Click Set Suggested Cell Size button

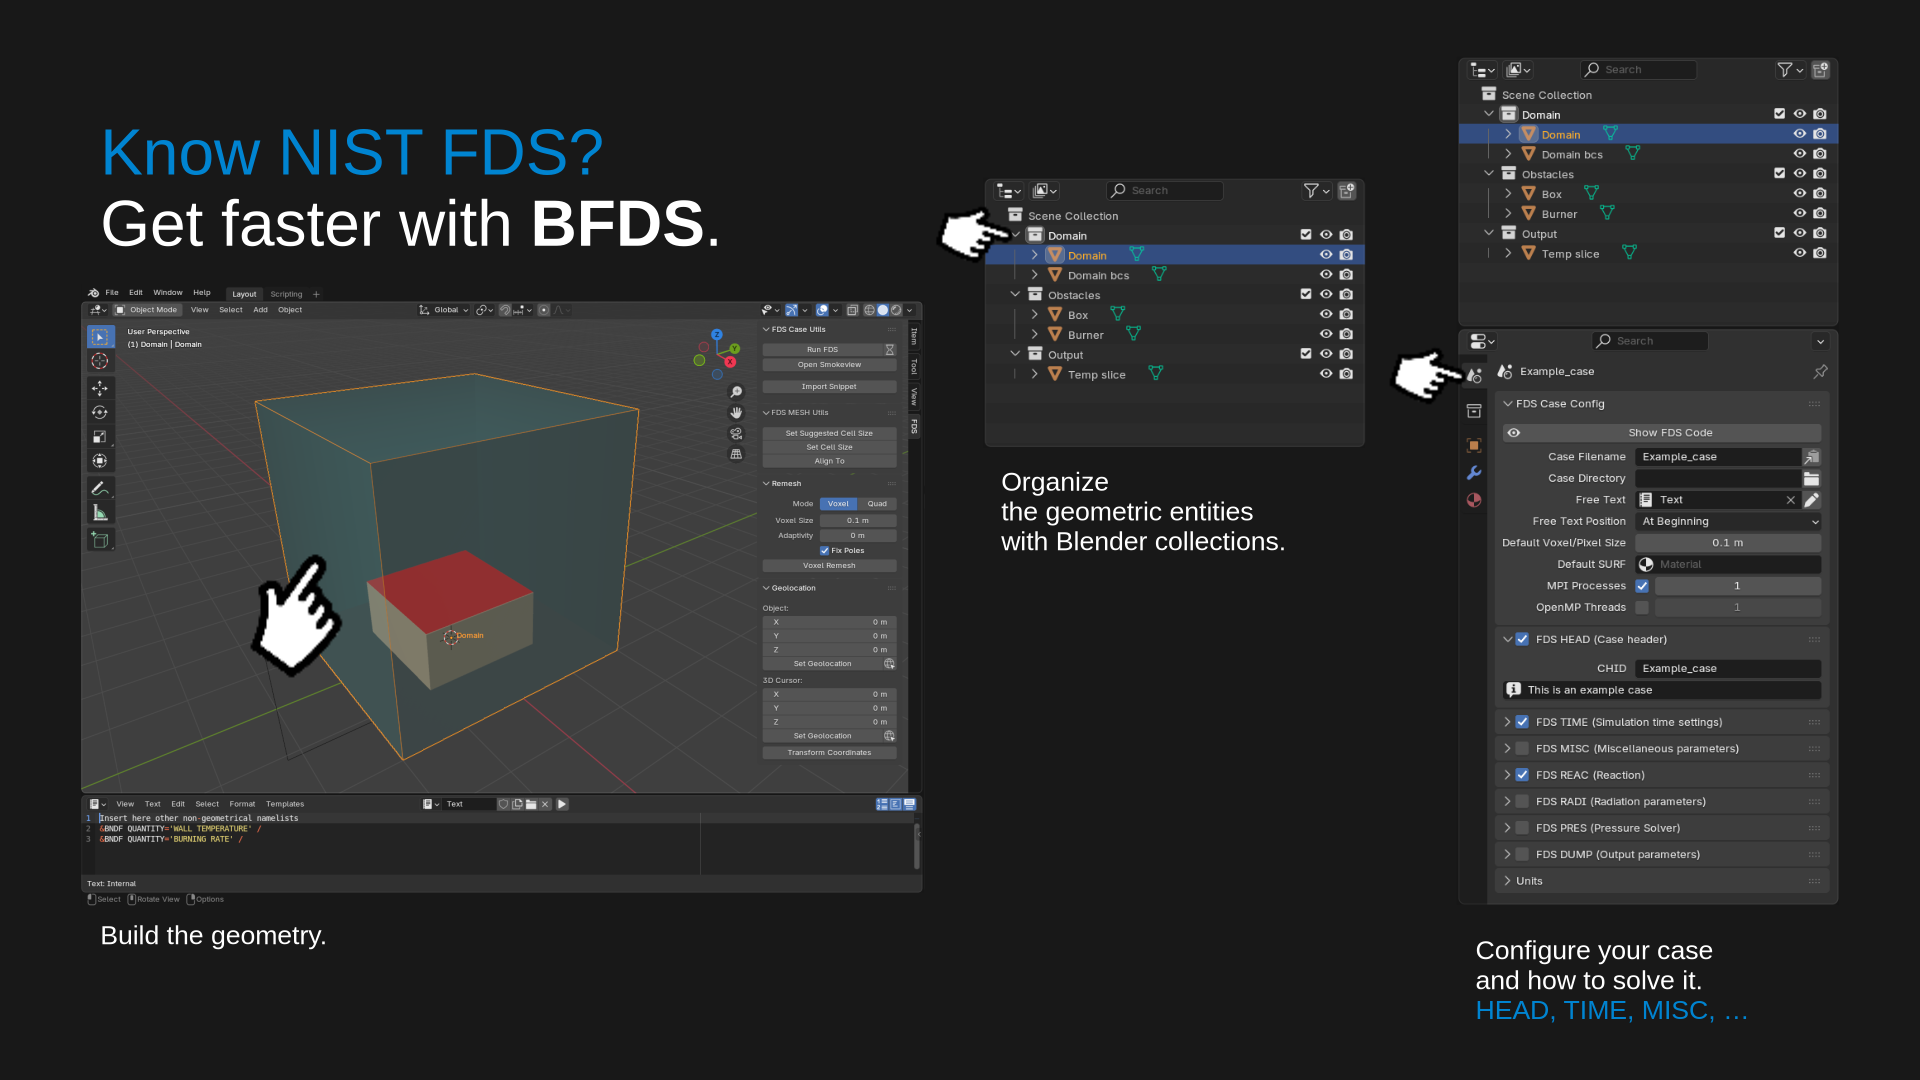829,434
